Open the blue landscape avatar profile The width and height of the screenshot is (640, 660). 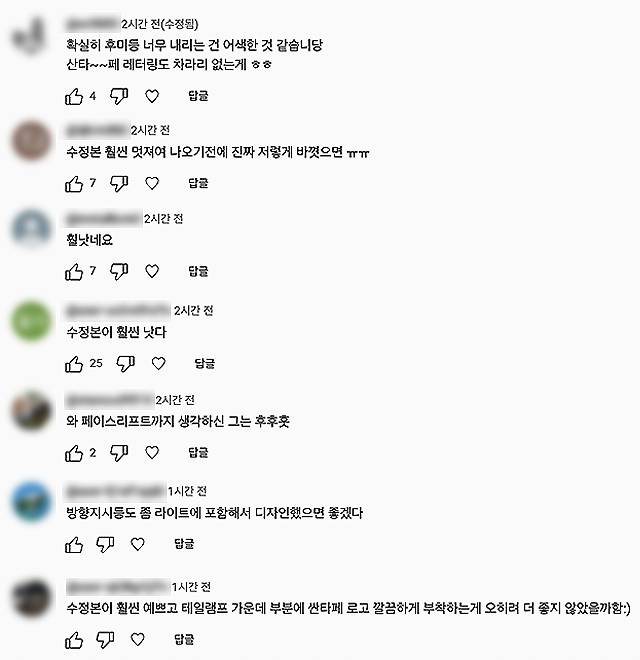[x=31, y=501]
